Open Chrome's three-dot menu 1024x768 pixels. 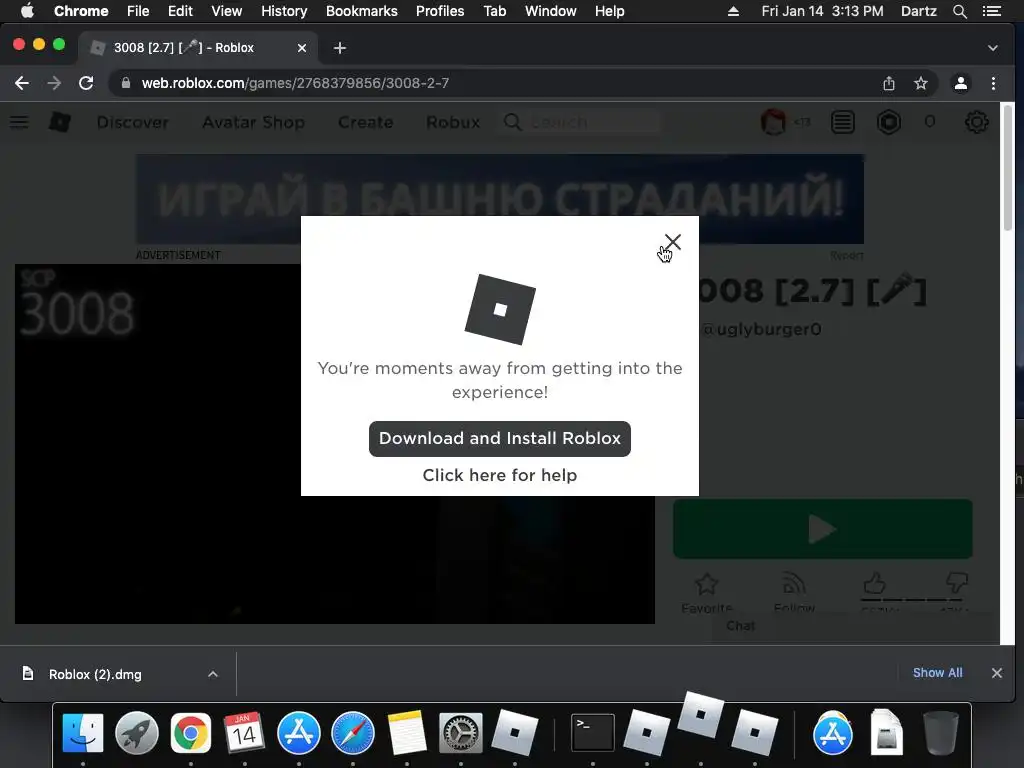point(993,83)
